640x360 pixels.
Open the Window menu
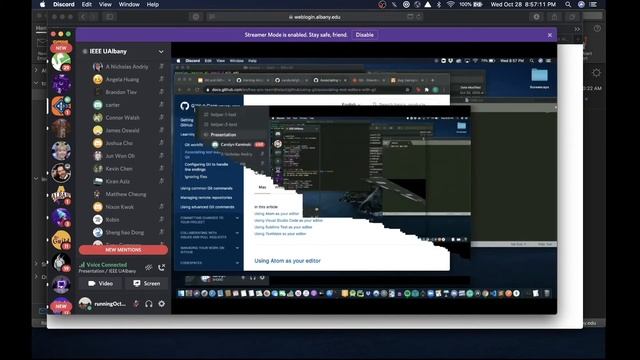point(129,4)
